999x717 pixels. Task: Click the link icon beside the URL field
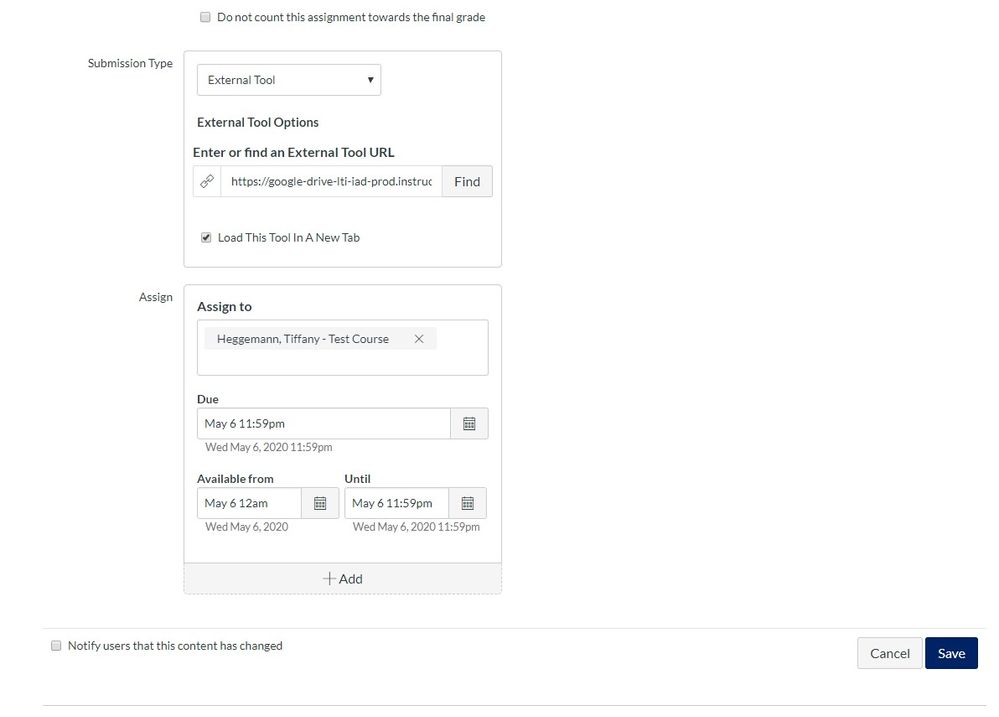coord(207,182)
